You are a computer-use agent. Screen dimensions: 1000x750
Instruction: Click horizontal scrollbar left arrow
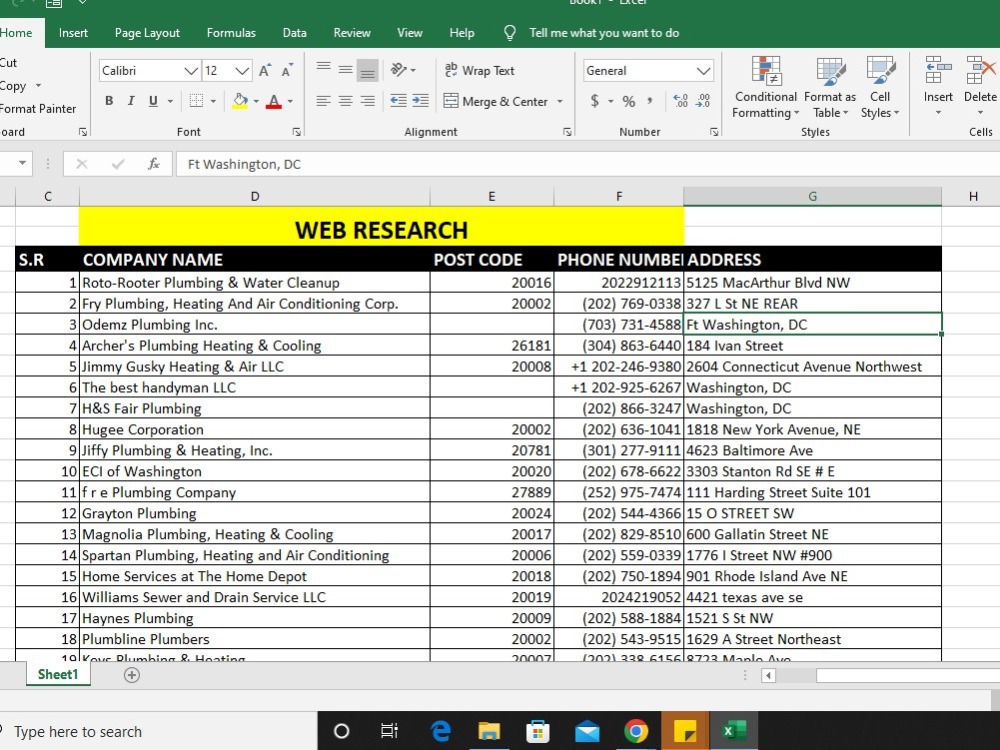pyautogui.click(x=768, y=675)
